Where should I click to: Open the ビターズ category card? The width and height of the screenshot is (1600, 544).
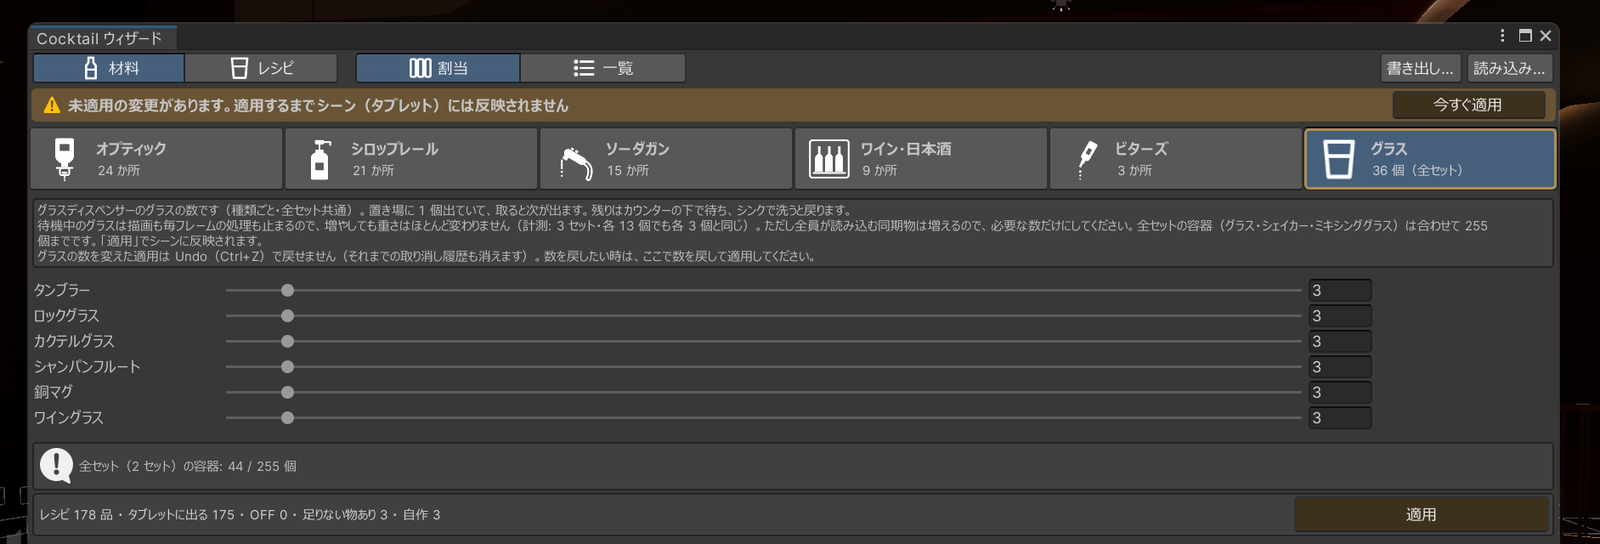coord(1176,159)
